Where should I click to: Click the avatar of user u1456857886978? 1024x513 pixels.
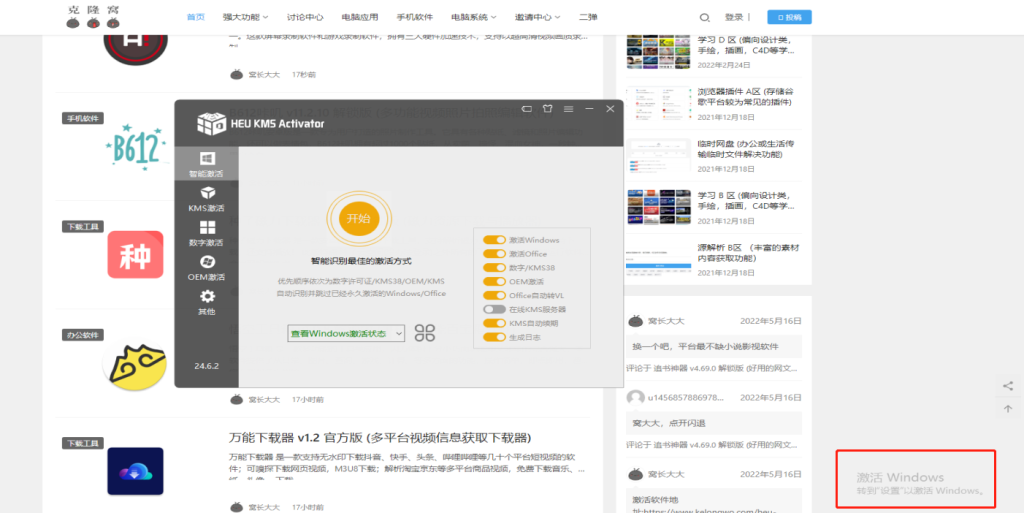click(x=635, y=397)
